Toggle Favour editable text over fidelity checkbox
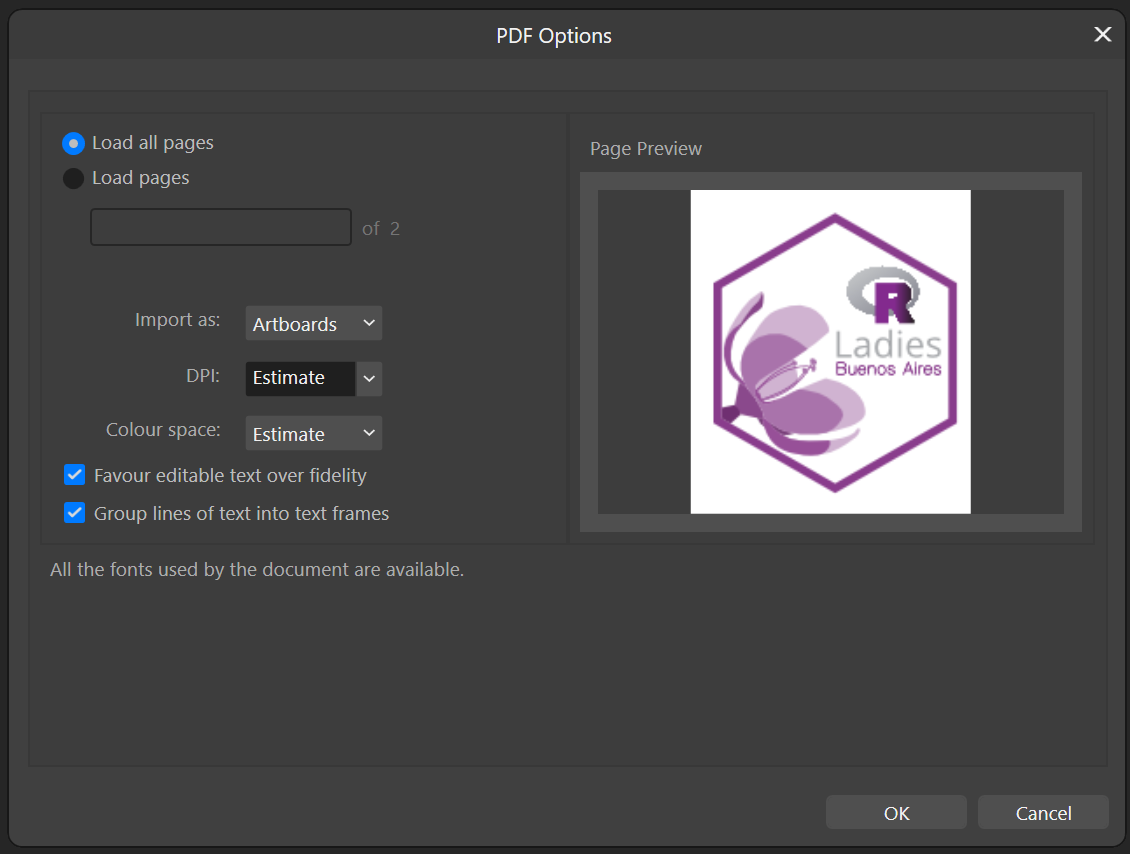 point(75,475)
